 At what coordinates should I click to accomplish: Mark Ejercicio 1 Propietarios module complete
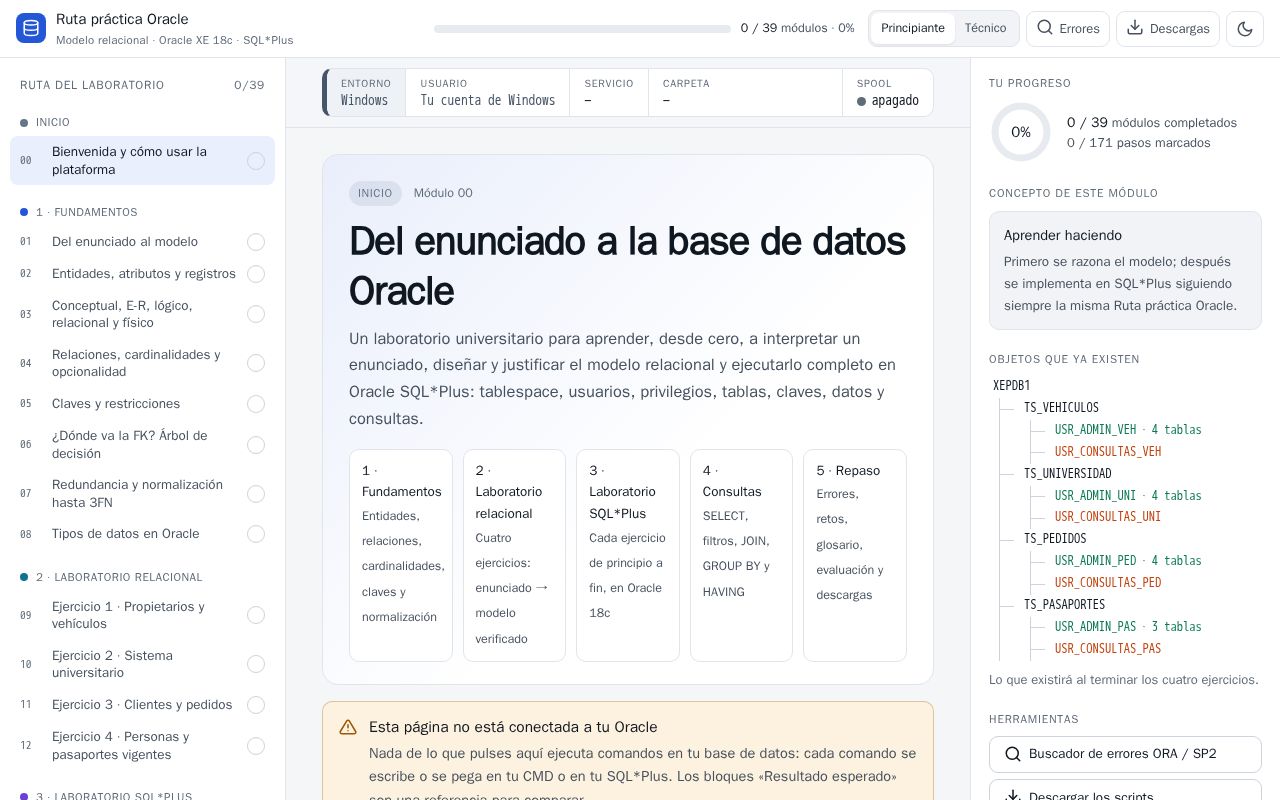click(x=256, y=615)
